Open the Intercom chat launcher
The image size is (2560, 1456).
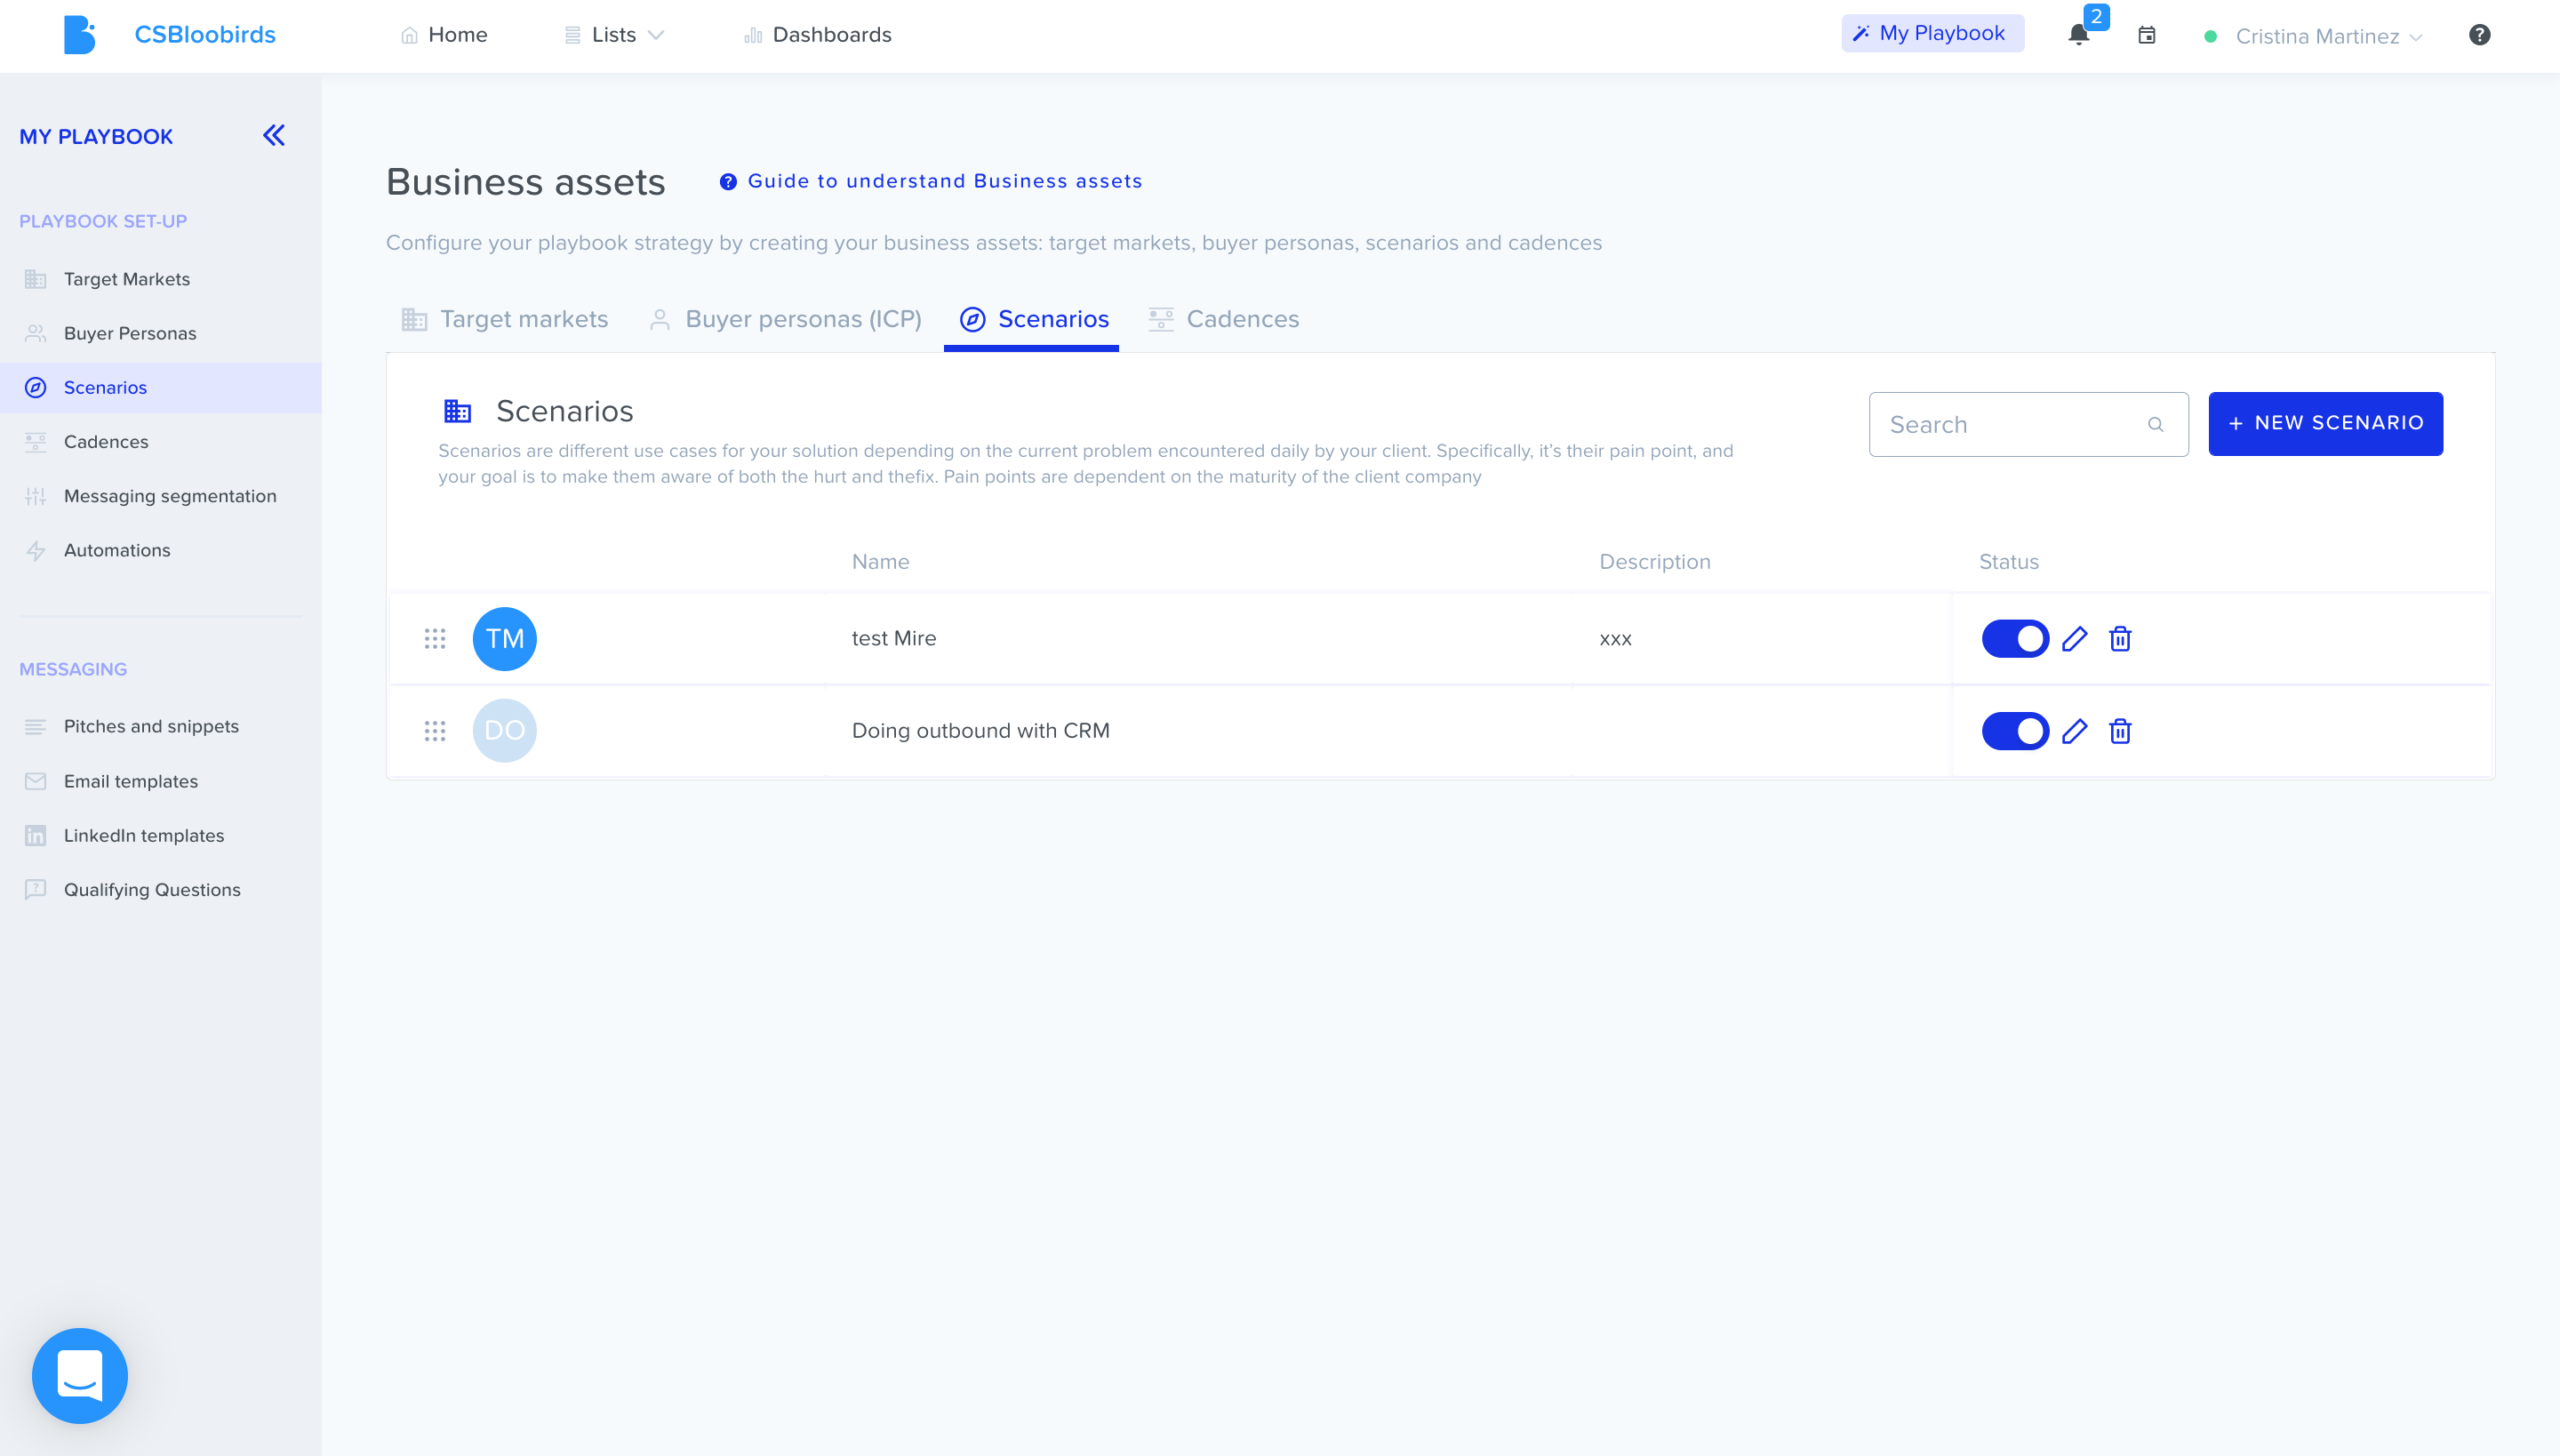click(x=80, y=1375)
